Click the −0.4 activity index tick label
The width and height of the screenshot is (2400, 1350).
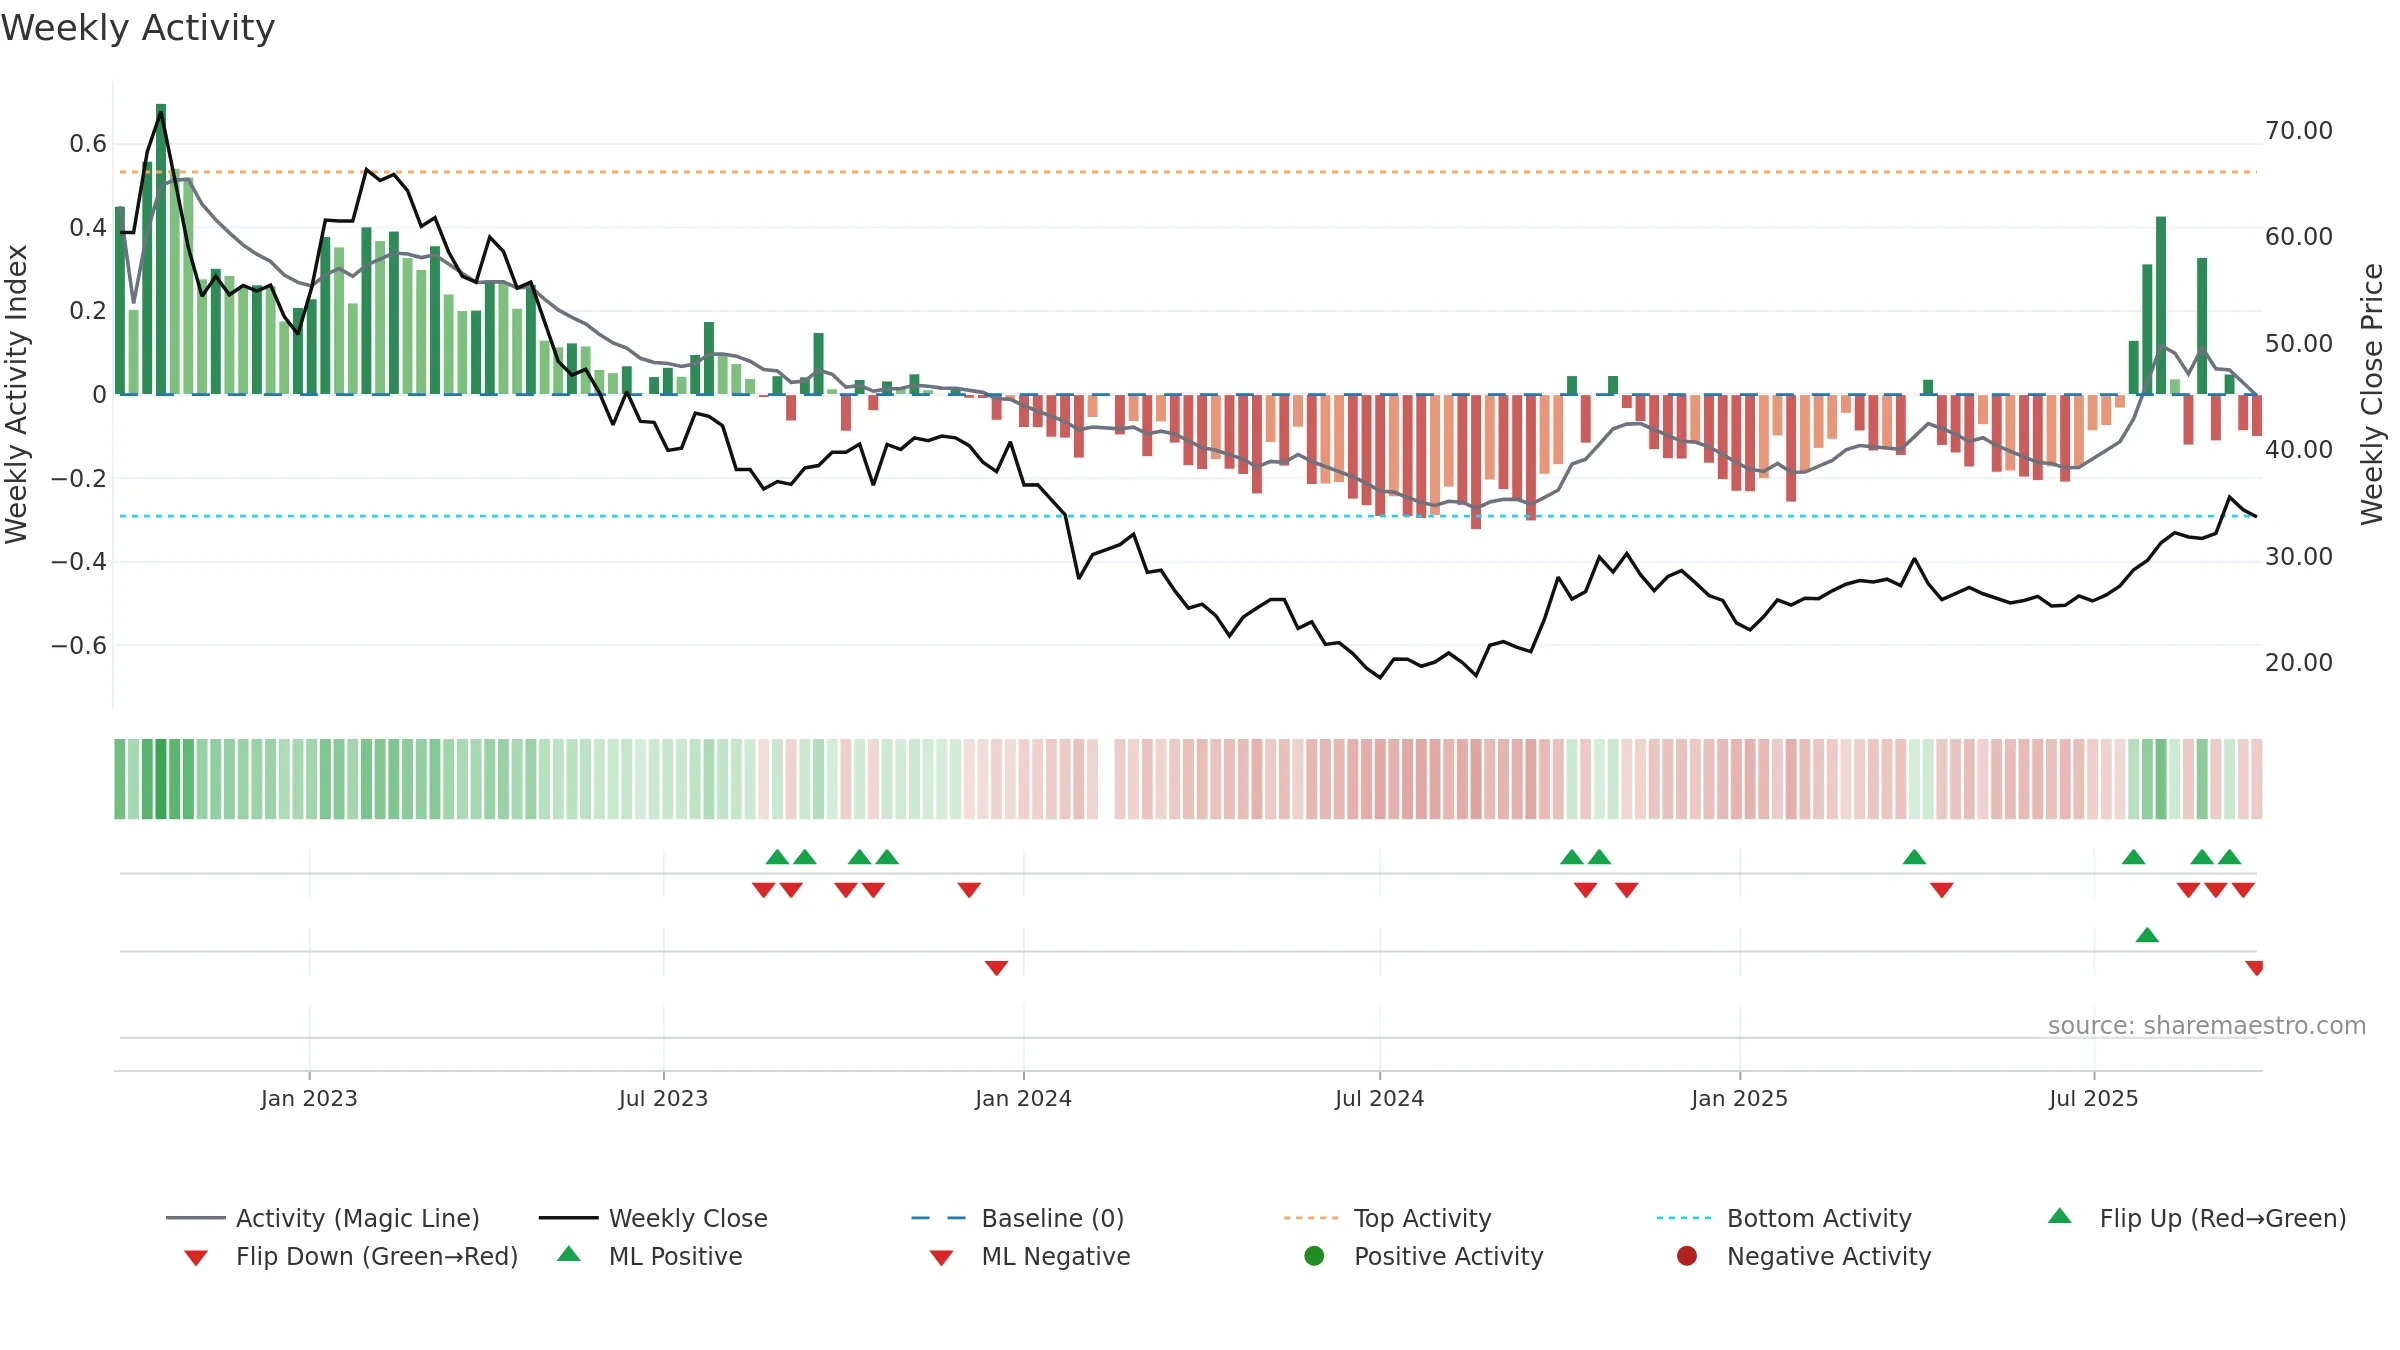pyautogui.click(x=79, y=562)
